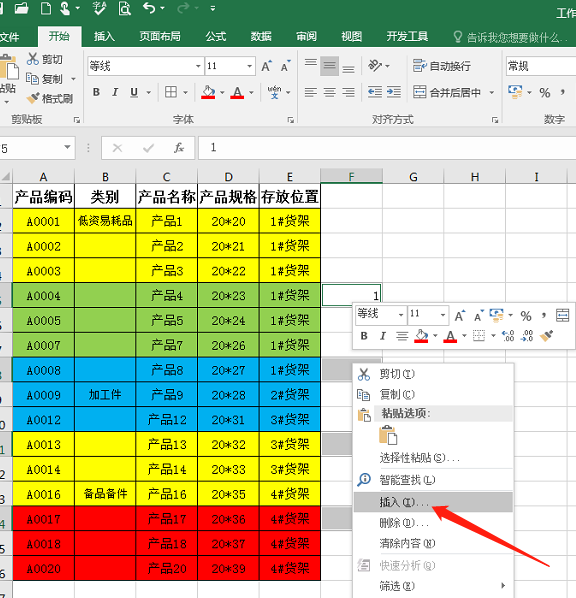
Task: Click the Open folder quick access icon
Action: click(x=21, y=8)
